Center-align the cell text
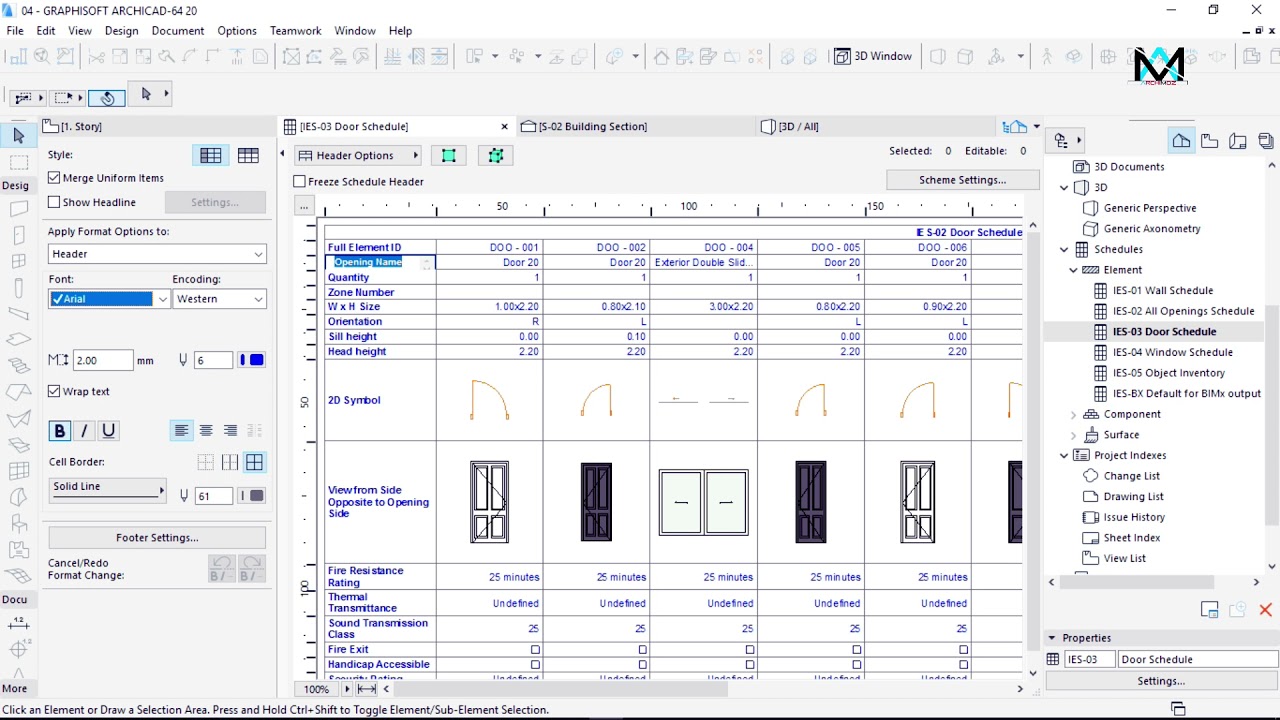Screen dimensions: 1280x720 click(206, 431)
